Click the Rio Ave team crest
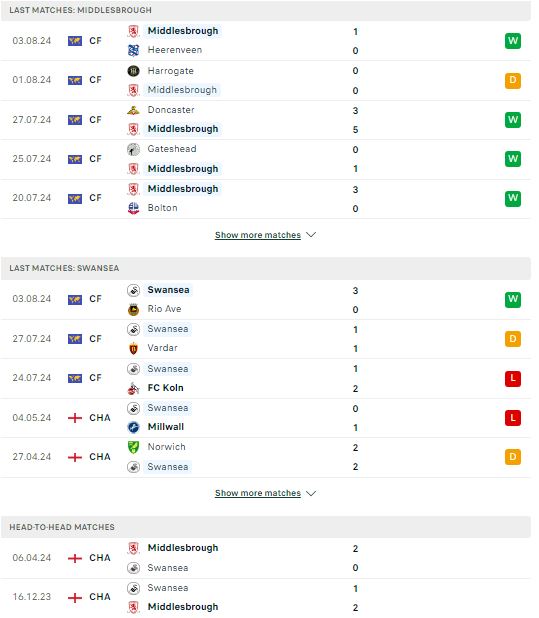The height and width of the screenshot is (618, 539). pos(134,310)
